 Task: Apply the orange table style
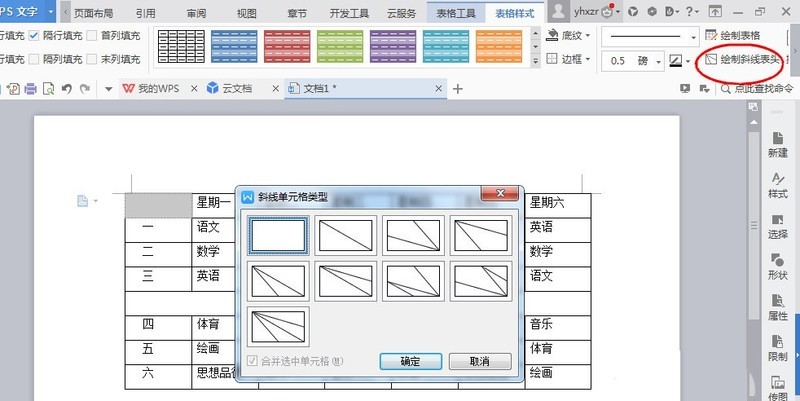click(x=499, y=46)
